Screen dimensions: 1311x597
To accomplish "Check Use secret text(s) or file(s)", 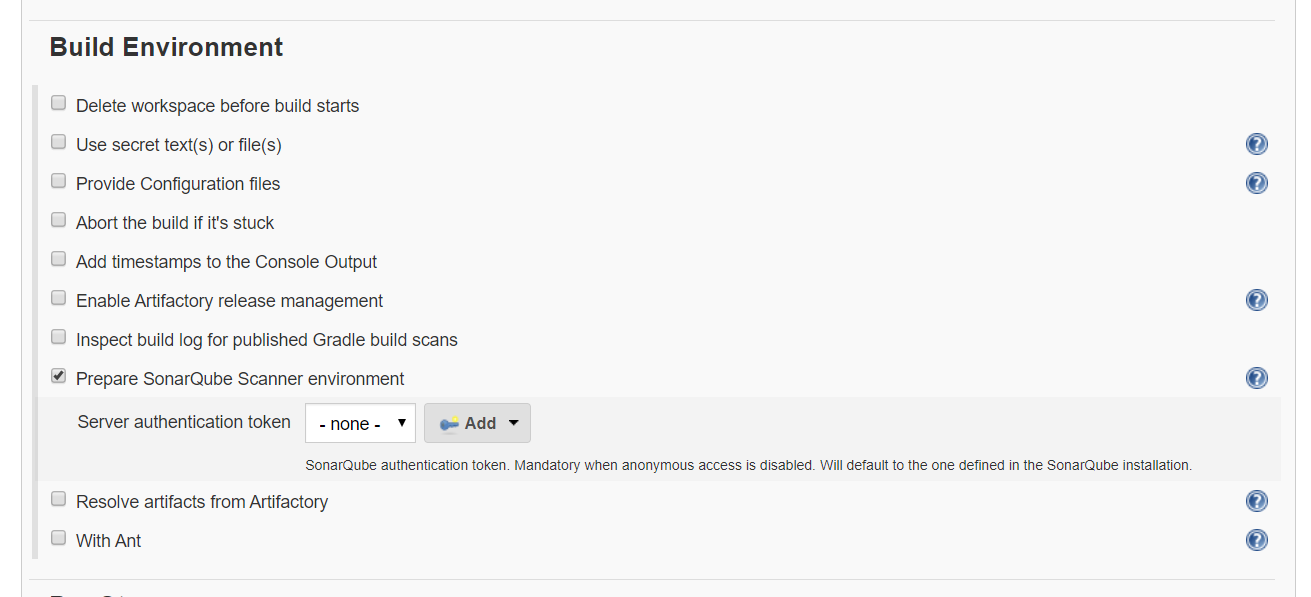I will pos(59,142).
